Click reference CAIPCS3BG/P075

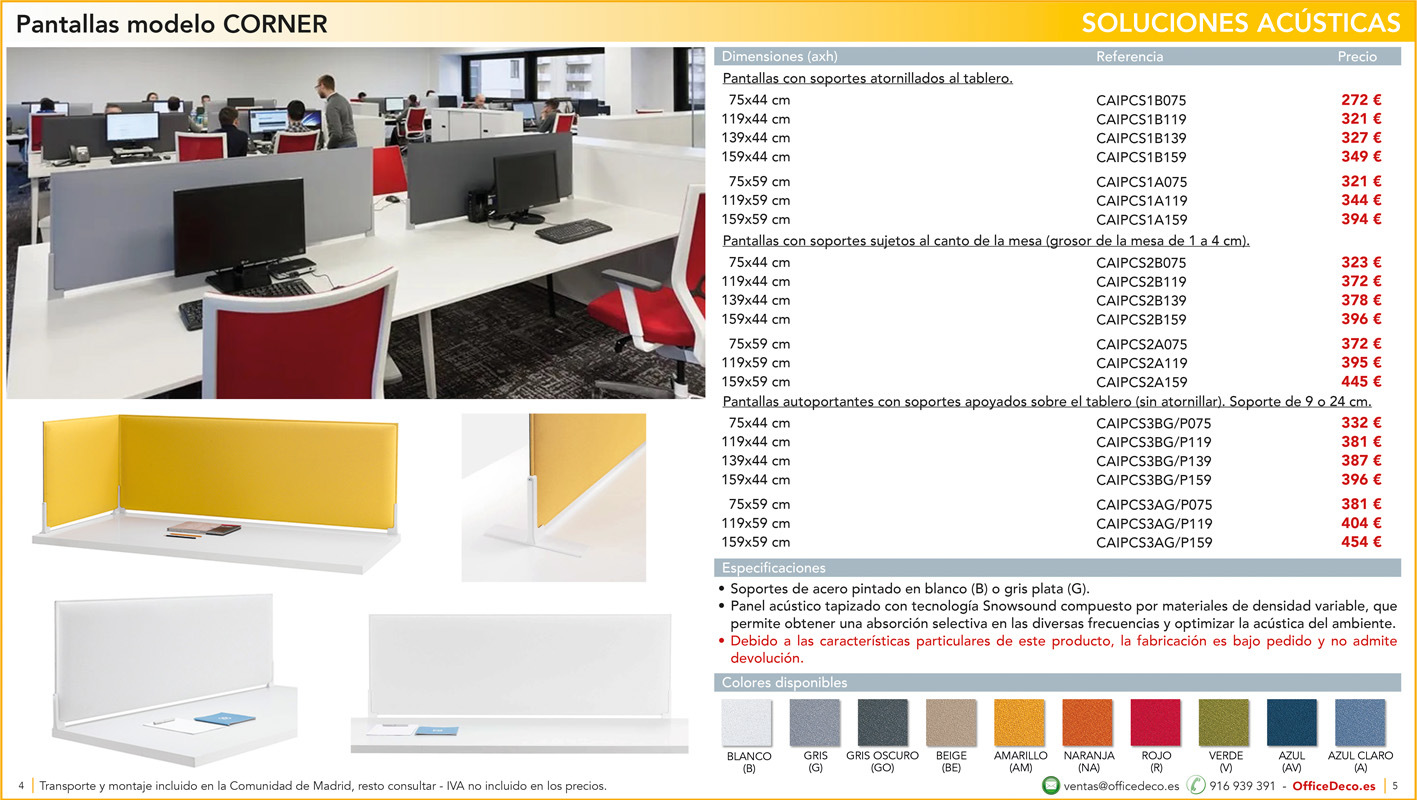click(x=1154, y=424)
